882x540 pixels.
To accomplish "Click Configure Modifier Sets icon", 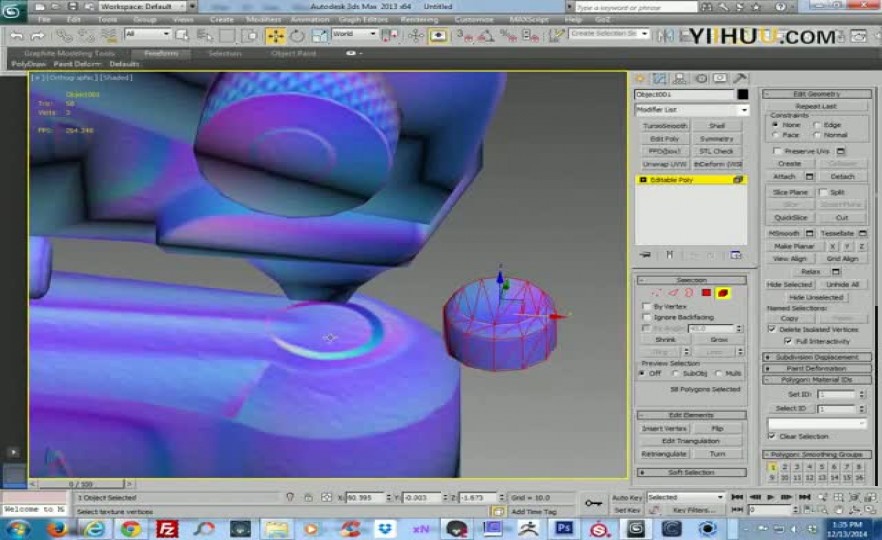I will (735, 255).
